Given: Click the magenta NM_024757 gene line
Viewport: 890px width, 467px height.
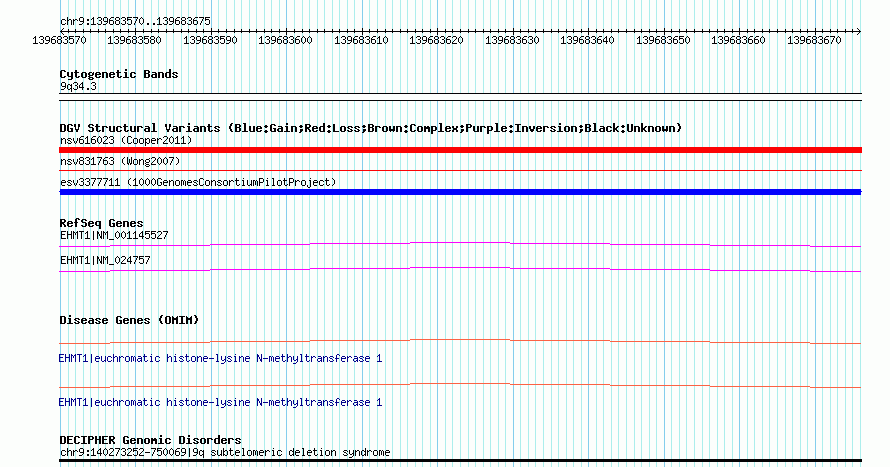Looking at the screenshot, I should pyautogui.click(x=460, y=270).
